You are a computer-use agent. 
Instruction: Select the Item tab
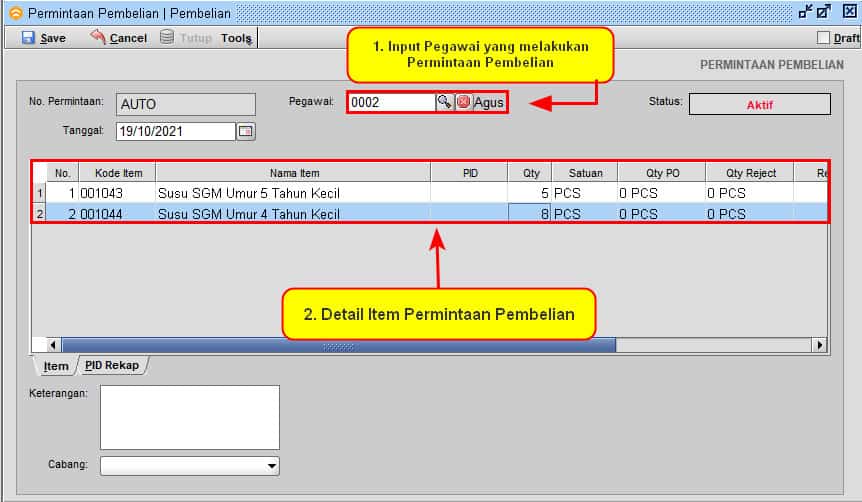tap(55, 366)
